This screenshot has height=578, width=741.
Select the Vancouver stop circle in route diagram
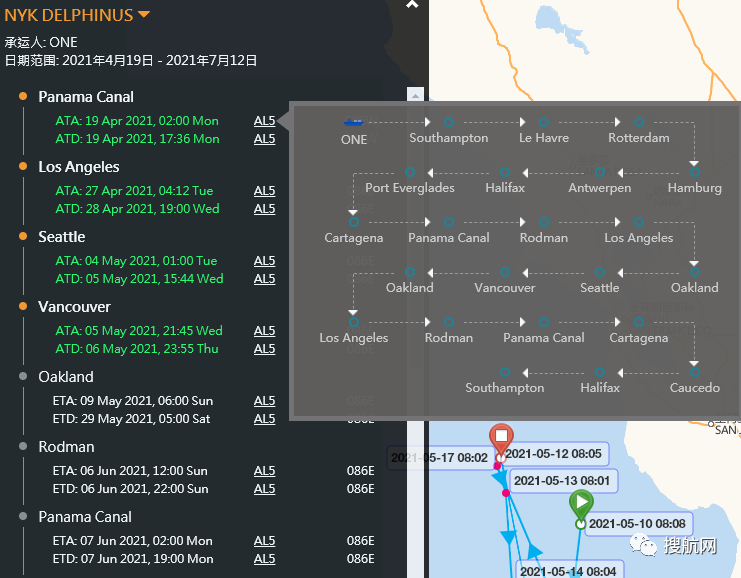point(505,272)
